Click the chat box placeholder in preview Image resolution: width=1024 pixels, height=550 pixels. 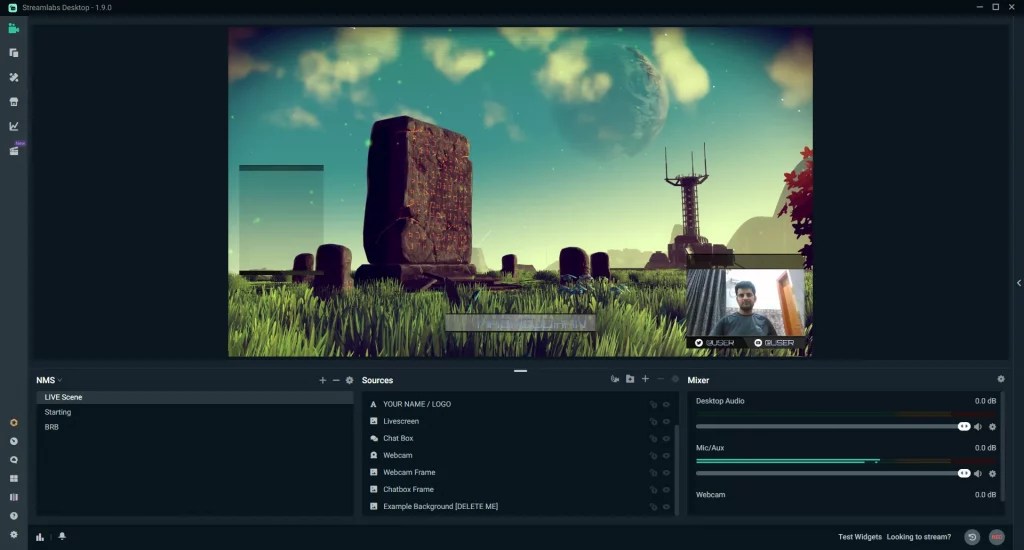coord(281,219)
